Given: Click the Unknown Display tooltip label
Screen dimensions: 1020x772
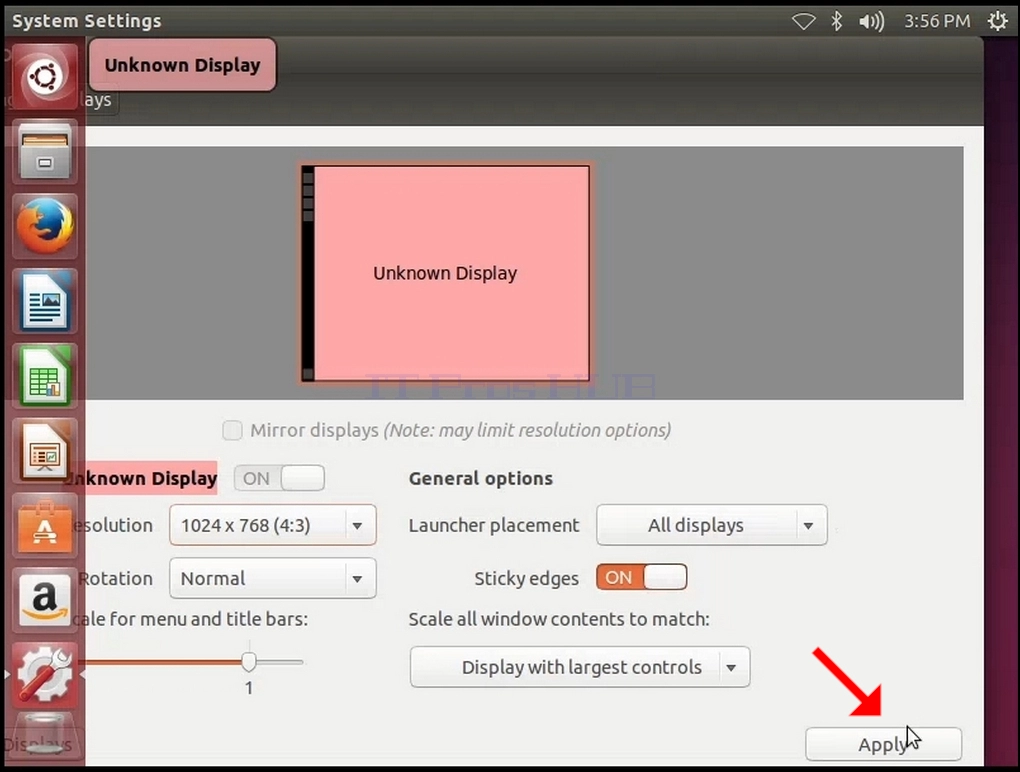Looking at the screenshot, I should pos(182,65).
